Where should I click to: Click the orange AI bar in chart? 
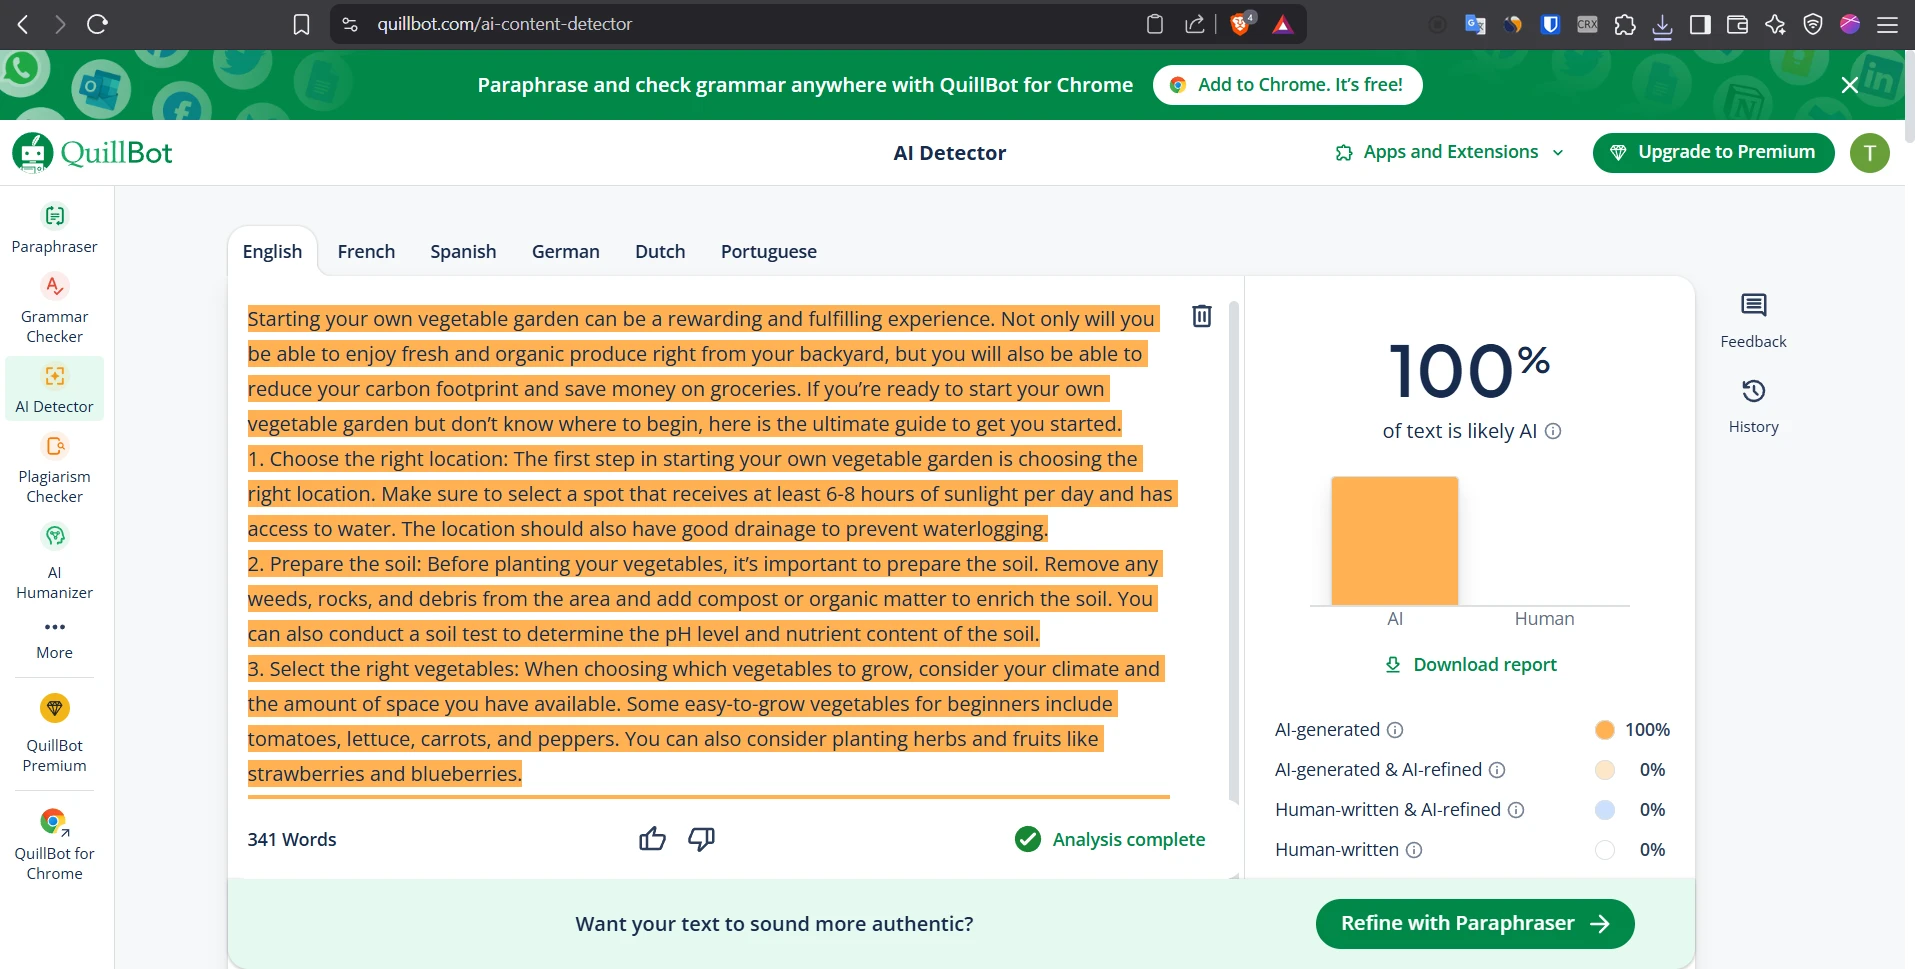point(1395,541)
